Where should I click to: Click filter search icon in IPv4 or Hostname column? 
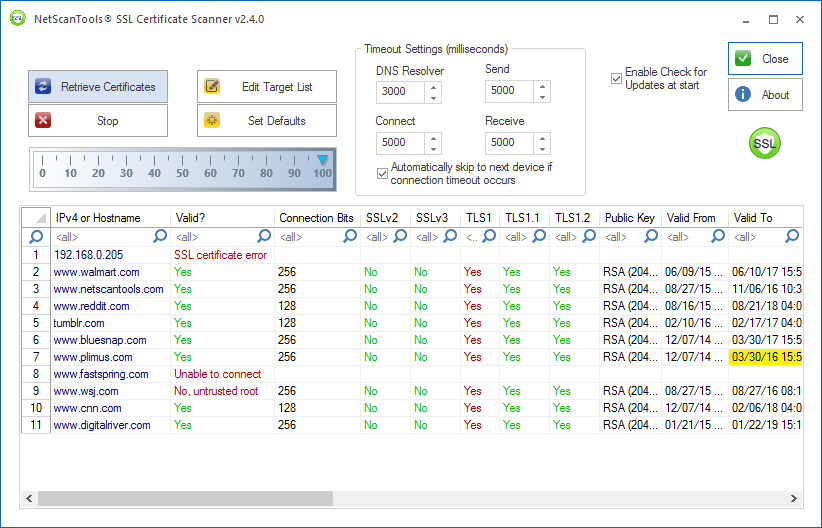[160, 236]
